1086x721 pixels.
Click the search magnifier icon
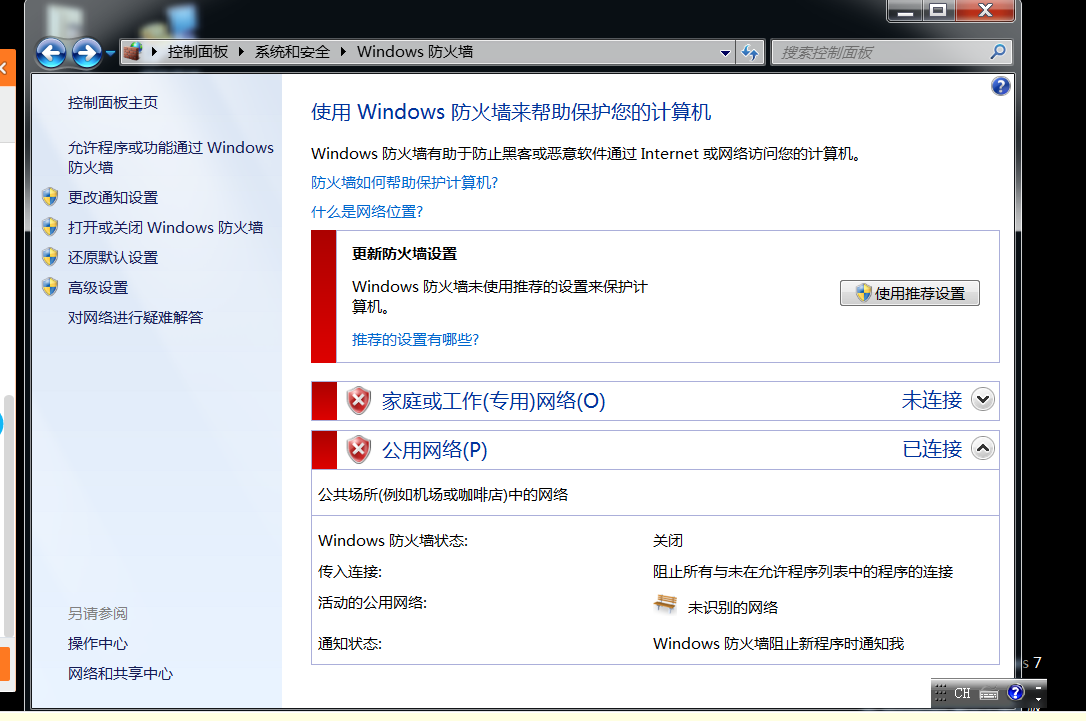[998, 51]
